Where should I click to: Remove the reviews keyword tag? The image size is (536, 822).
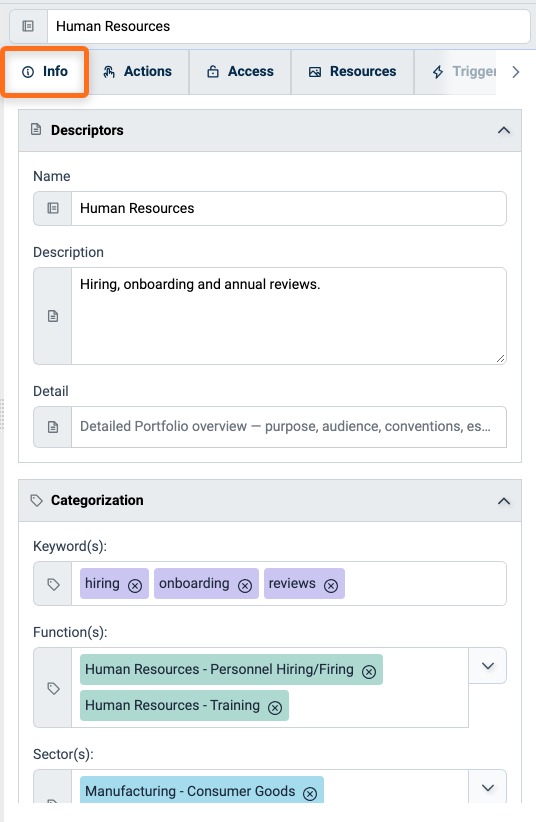331,586
